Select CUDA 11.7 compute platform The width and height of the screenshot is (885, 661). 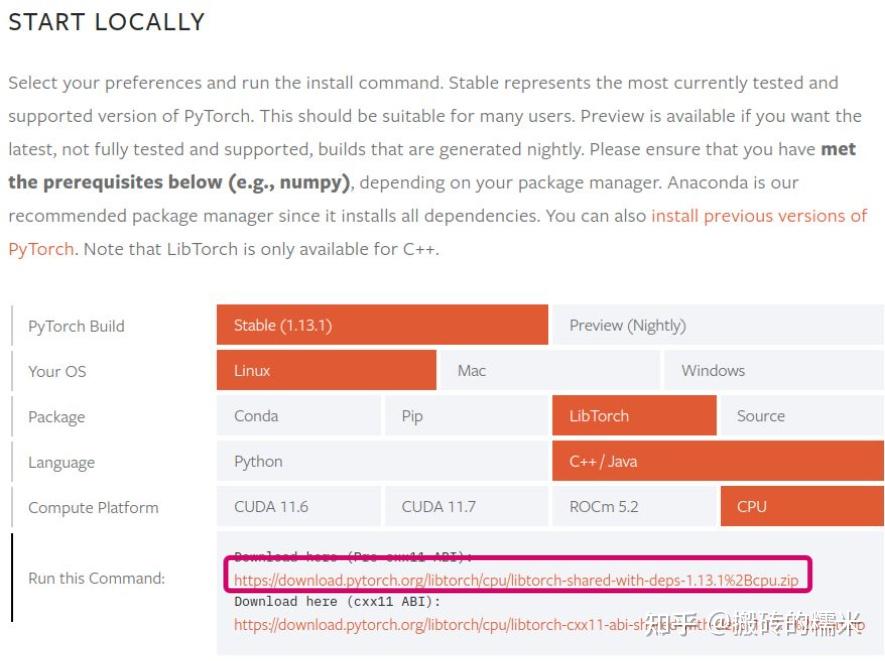click(x=465, y=507)
